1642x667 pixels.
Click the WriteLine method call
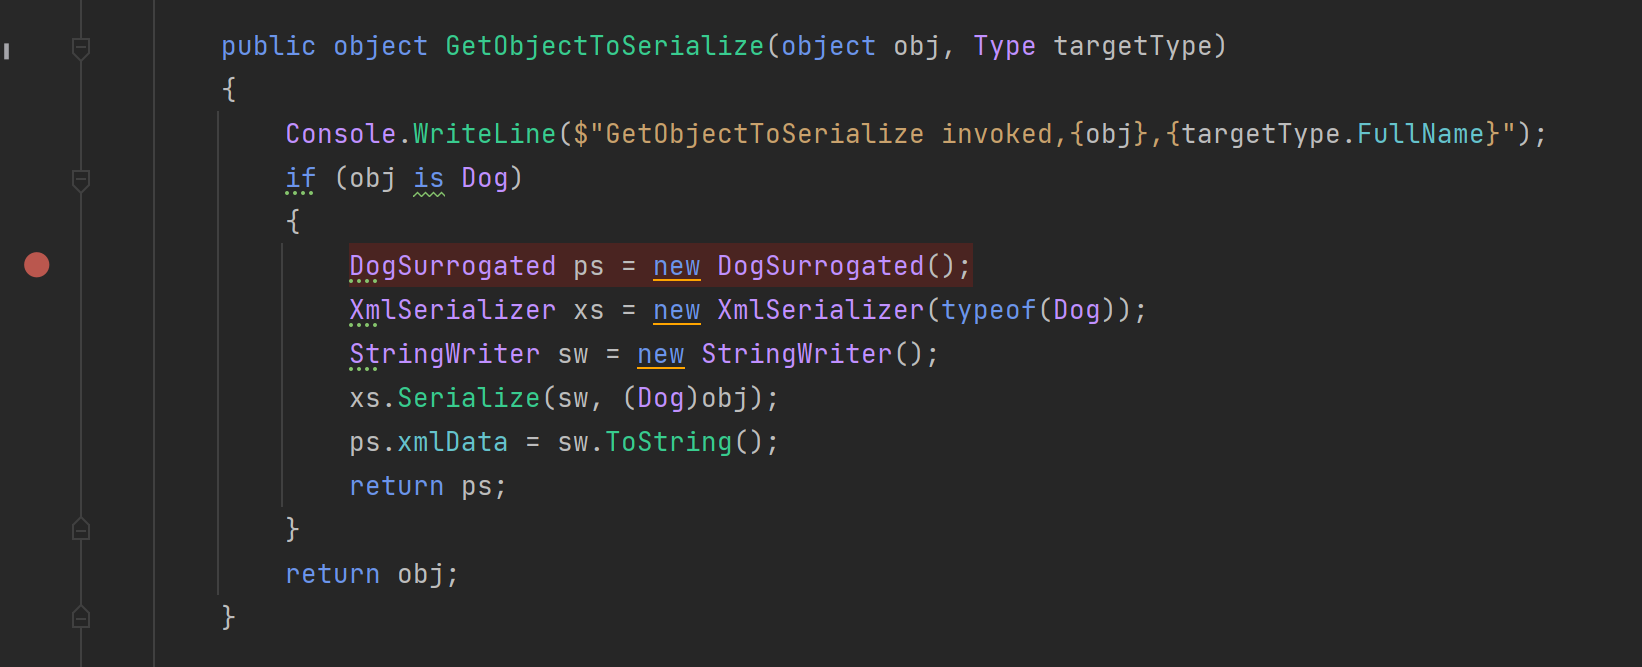[x=484, y=134]
